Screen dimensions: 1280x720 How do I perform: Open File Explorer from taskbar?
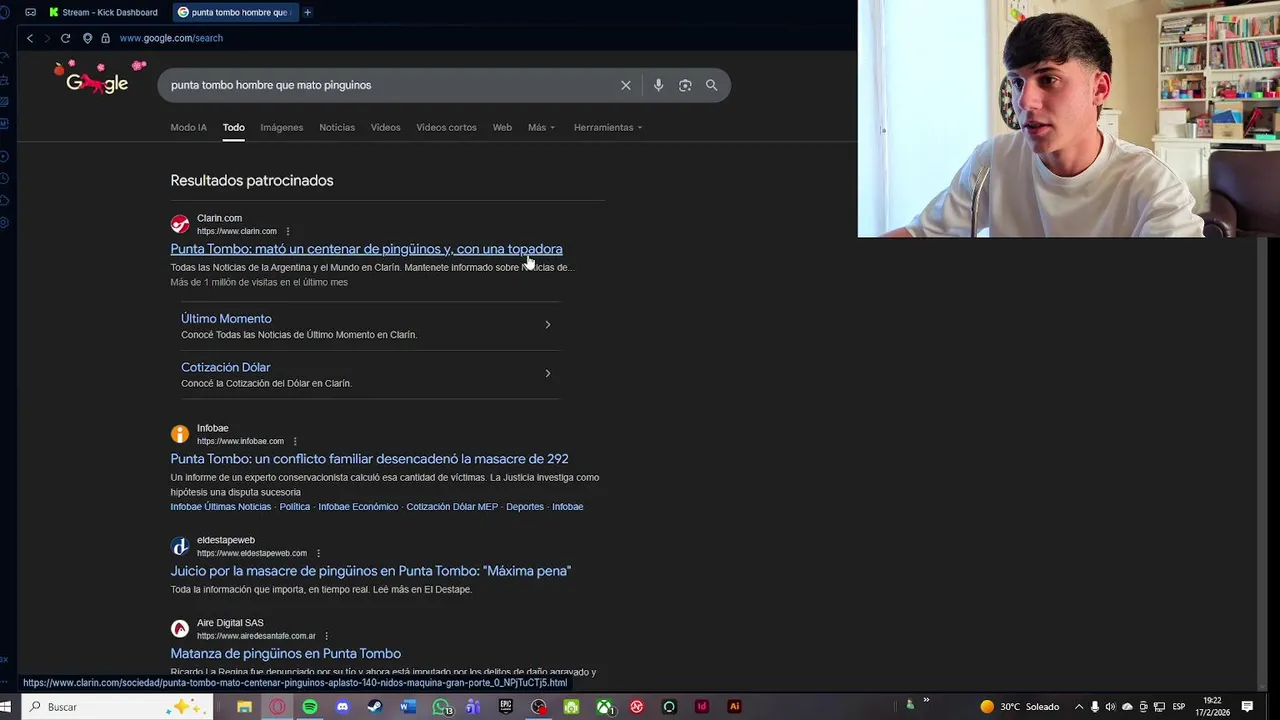pos(244,707)
